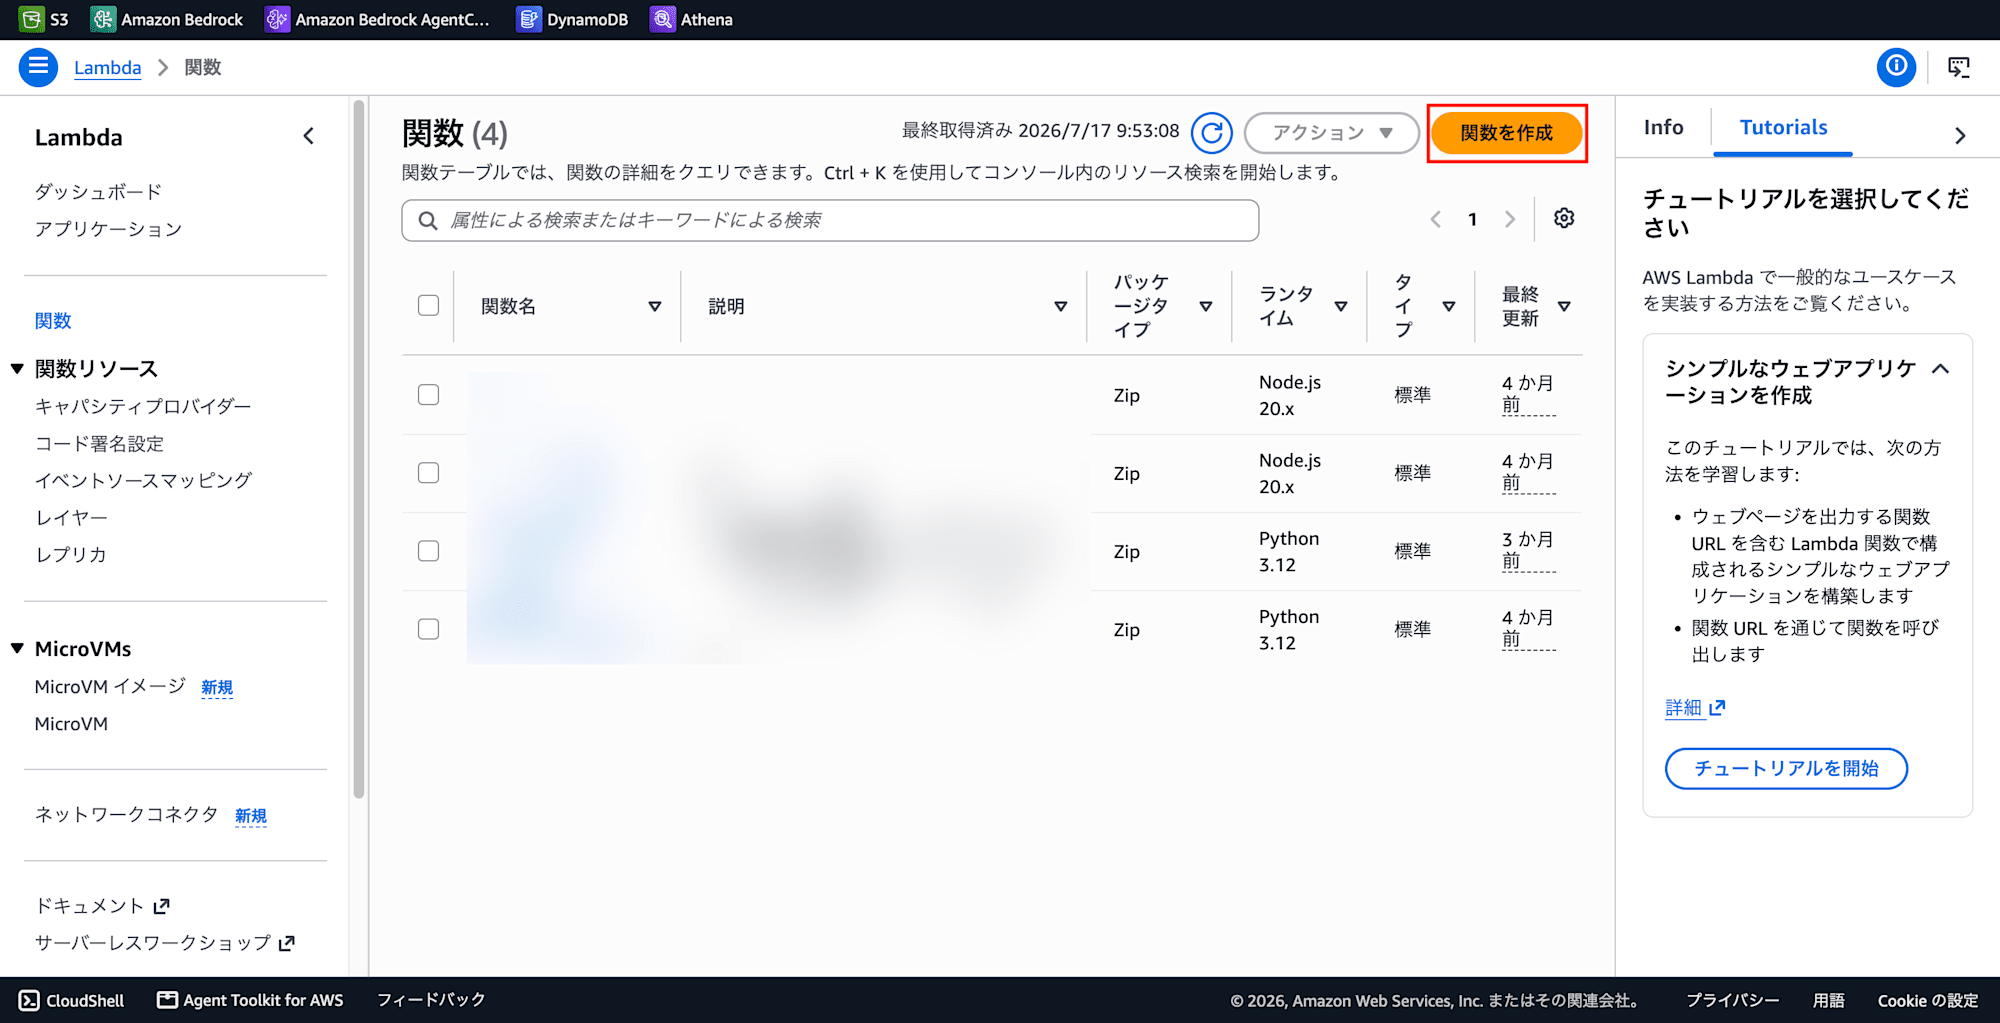Open CloudShell from the footer
The height and width of the screenshot is (1023, 2000).
72,1000
